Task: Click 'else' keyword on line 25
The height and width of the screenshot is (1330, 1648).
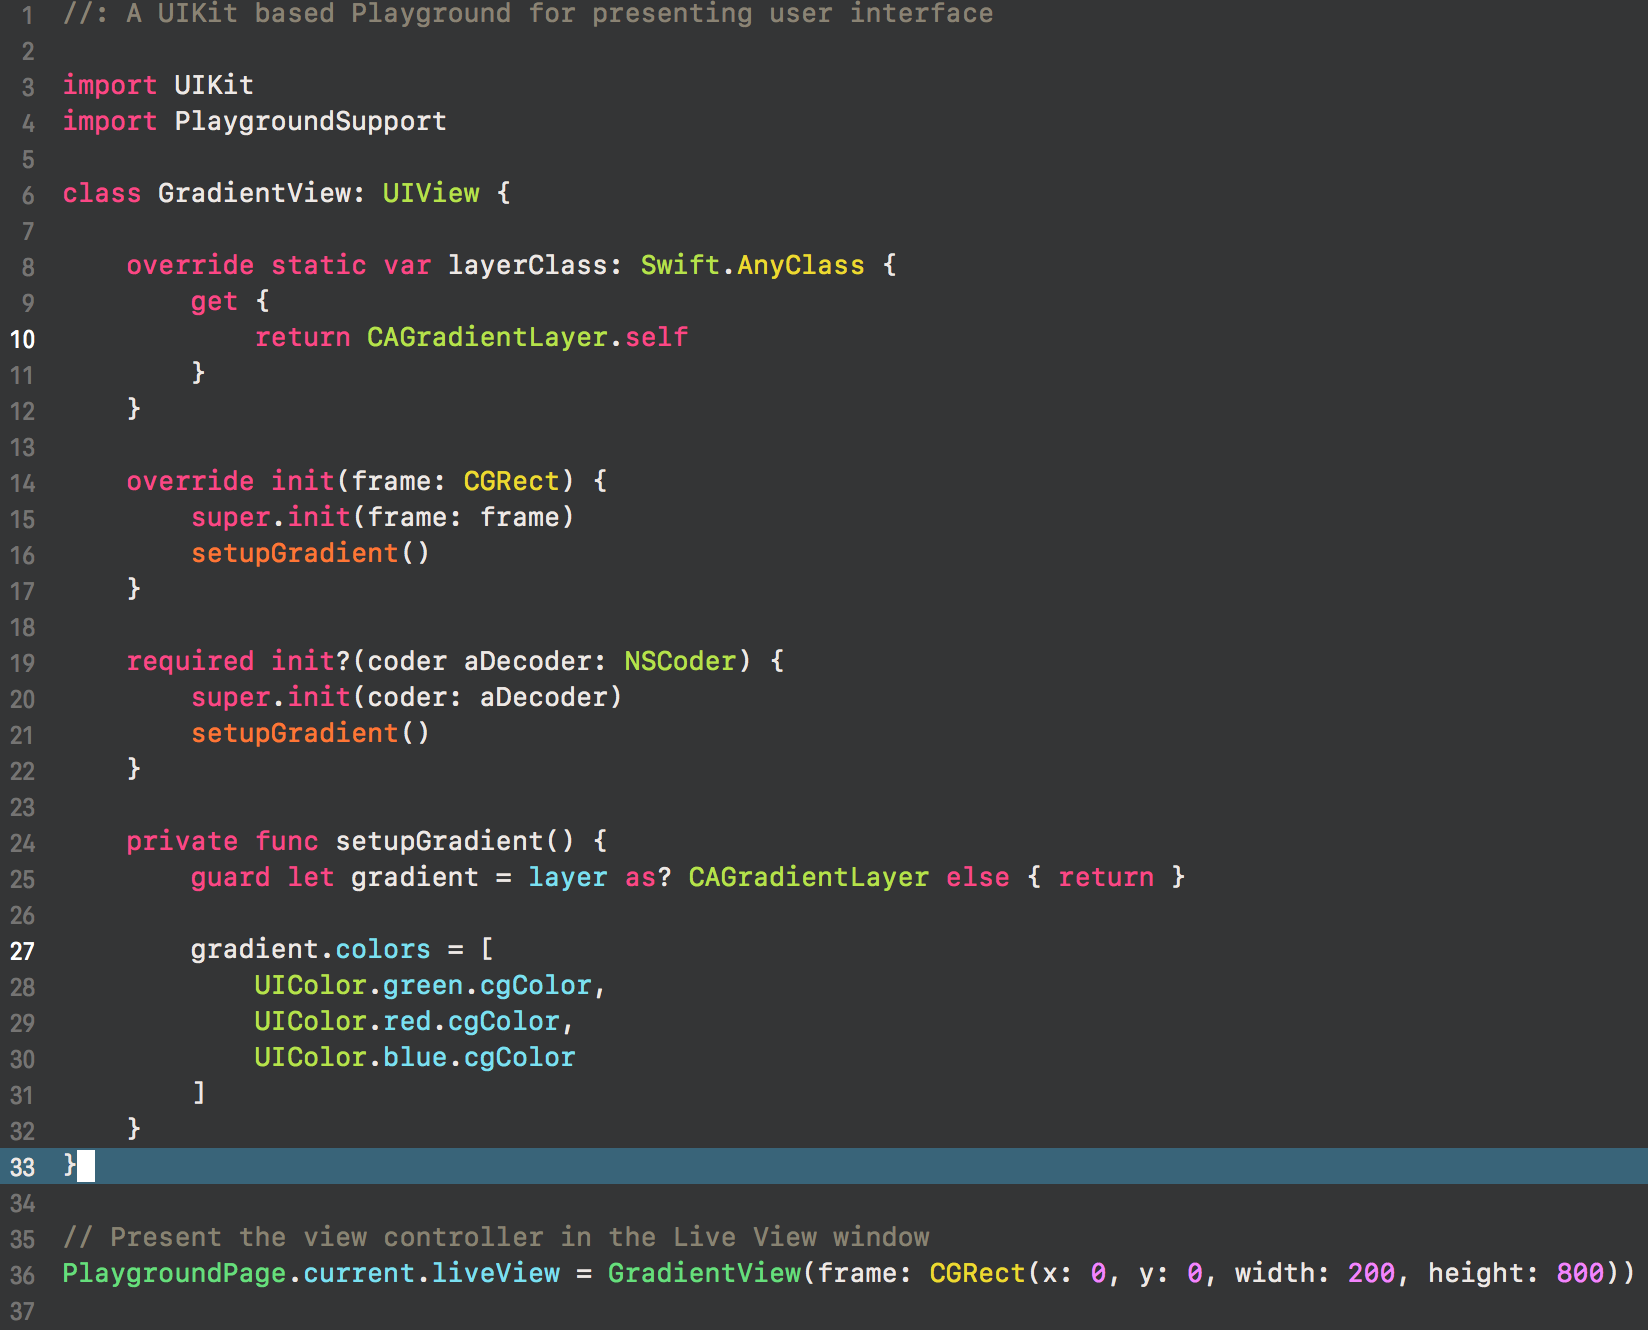Action: [977, 877]
